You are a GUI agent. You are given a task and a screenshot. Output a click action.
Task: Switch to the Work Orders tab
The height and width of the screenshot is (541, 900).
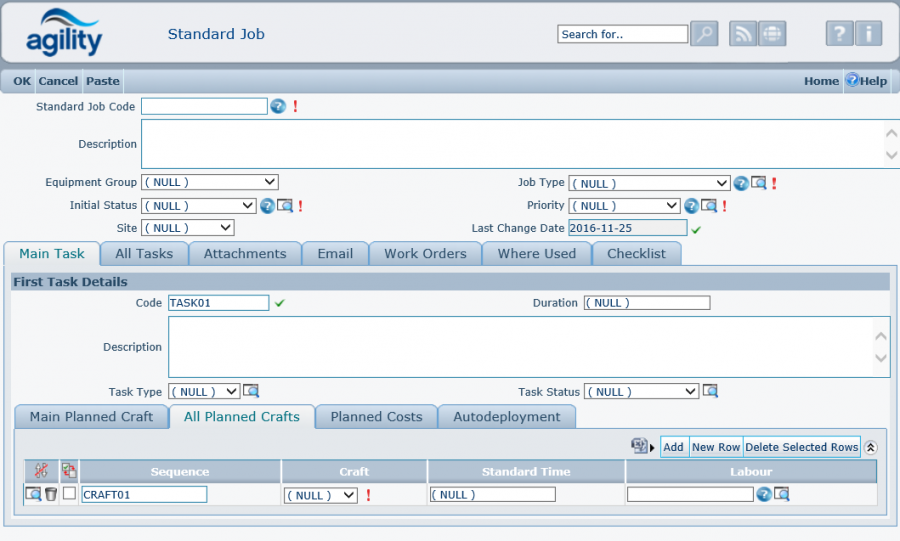point(425,254)
